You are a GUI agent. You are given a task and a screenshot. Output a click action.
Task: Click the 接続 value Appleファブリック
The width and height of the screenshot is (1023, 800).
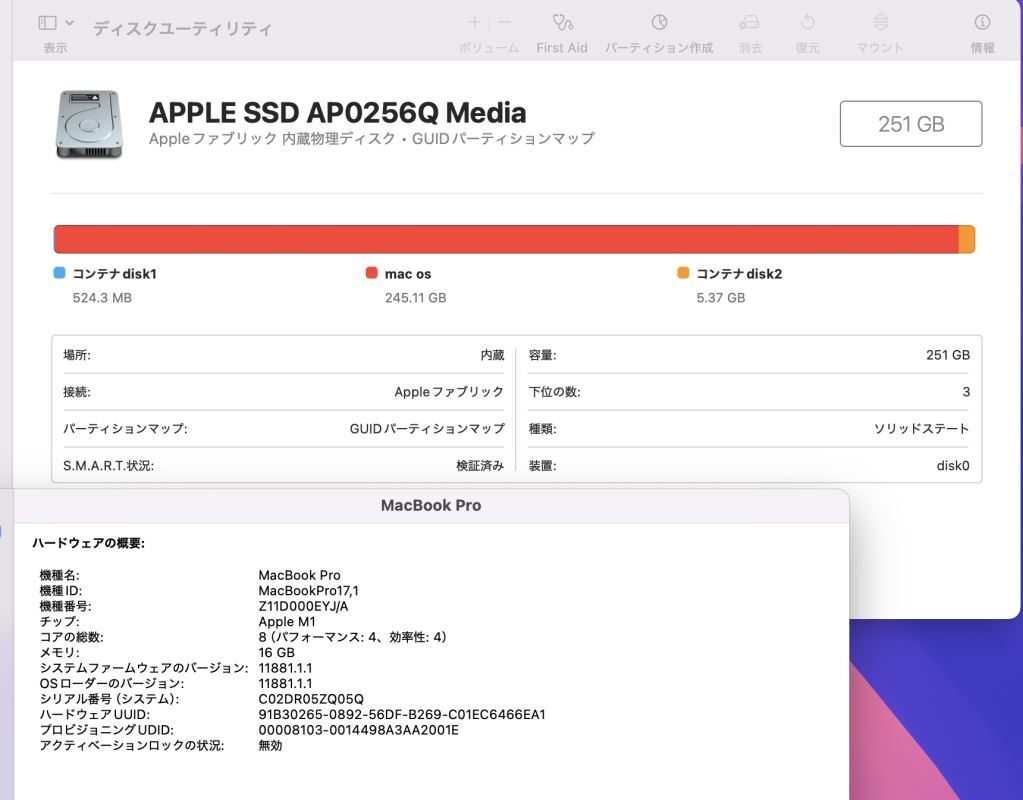(449, 392)
